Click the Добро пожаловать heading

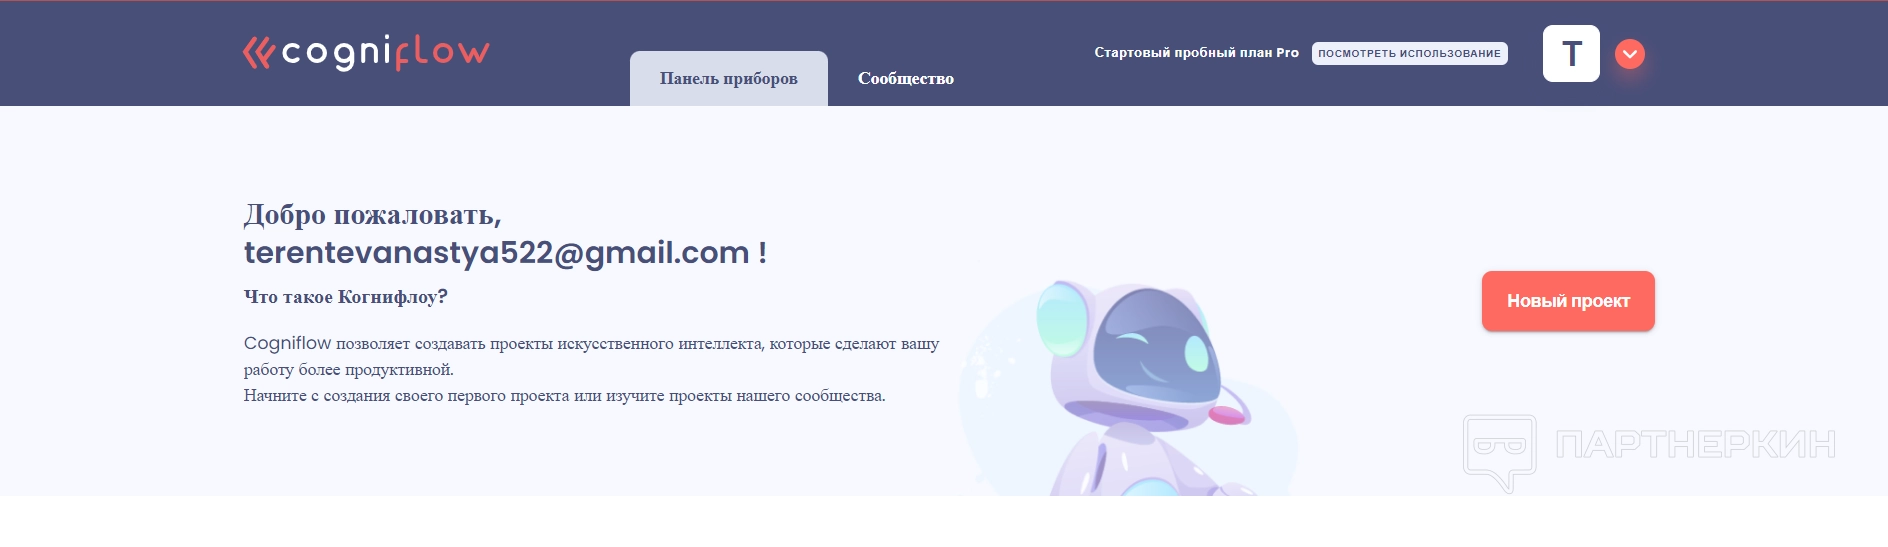[x=373, y=215]
